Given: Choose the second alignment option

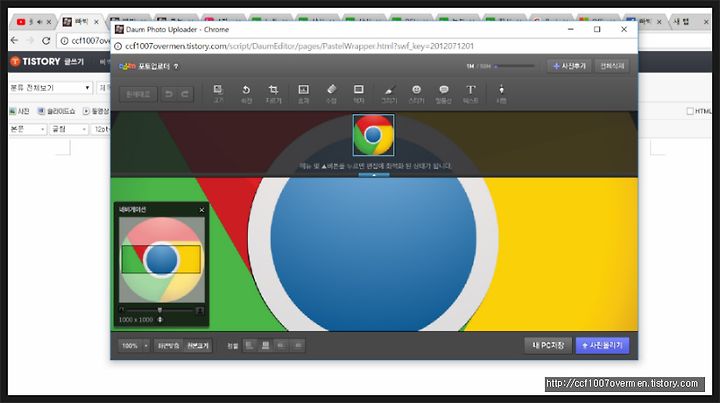Looking at the screenshot, I should point(265,345).
